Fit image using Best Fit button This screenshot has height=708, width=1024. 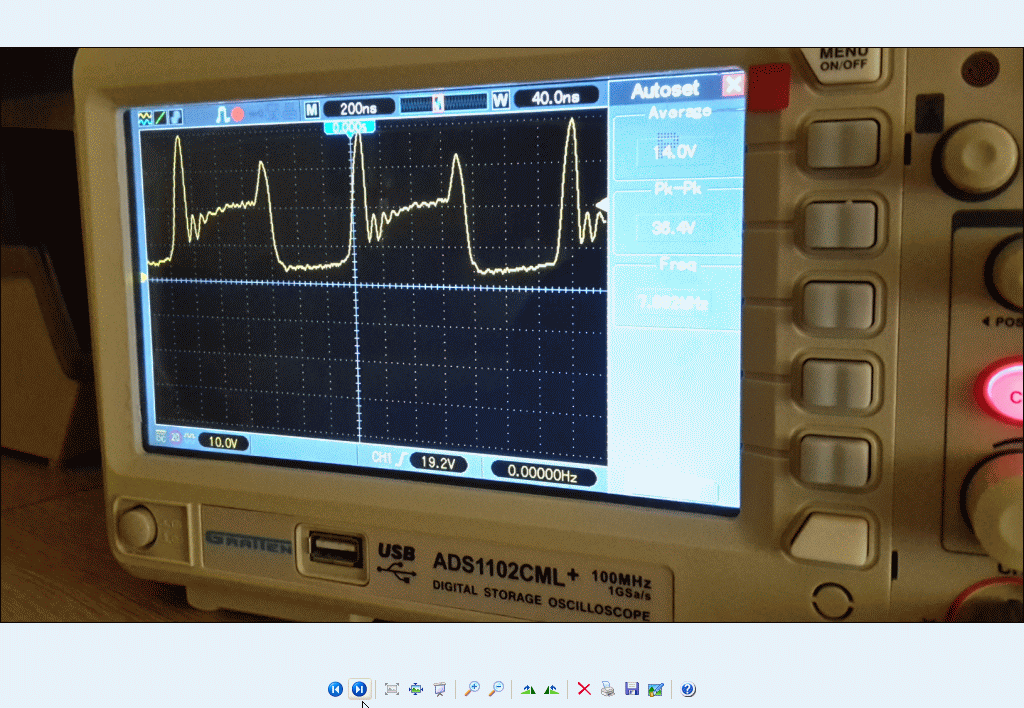392,689
